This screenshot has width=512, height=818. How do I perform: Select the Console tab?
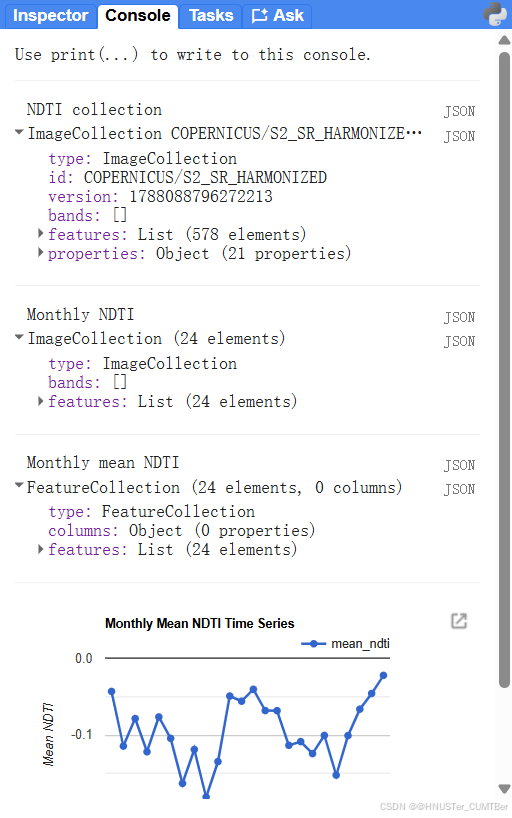[138, 16]
